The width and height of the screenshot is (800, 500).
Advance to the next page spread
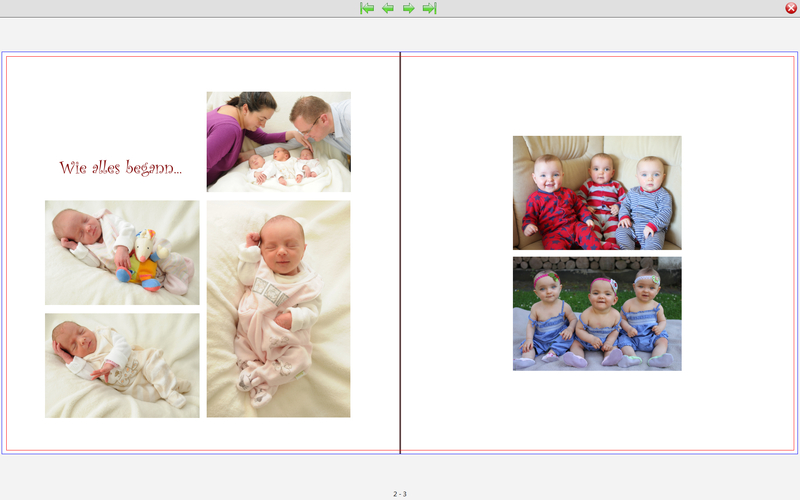tap(409, 8)
